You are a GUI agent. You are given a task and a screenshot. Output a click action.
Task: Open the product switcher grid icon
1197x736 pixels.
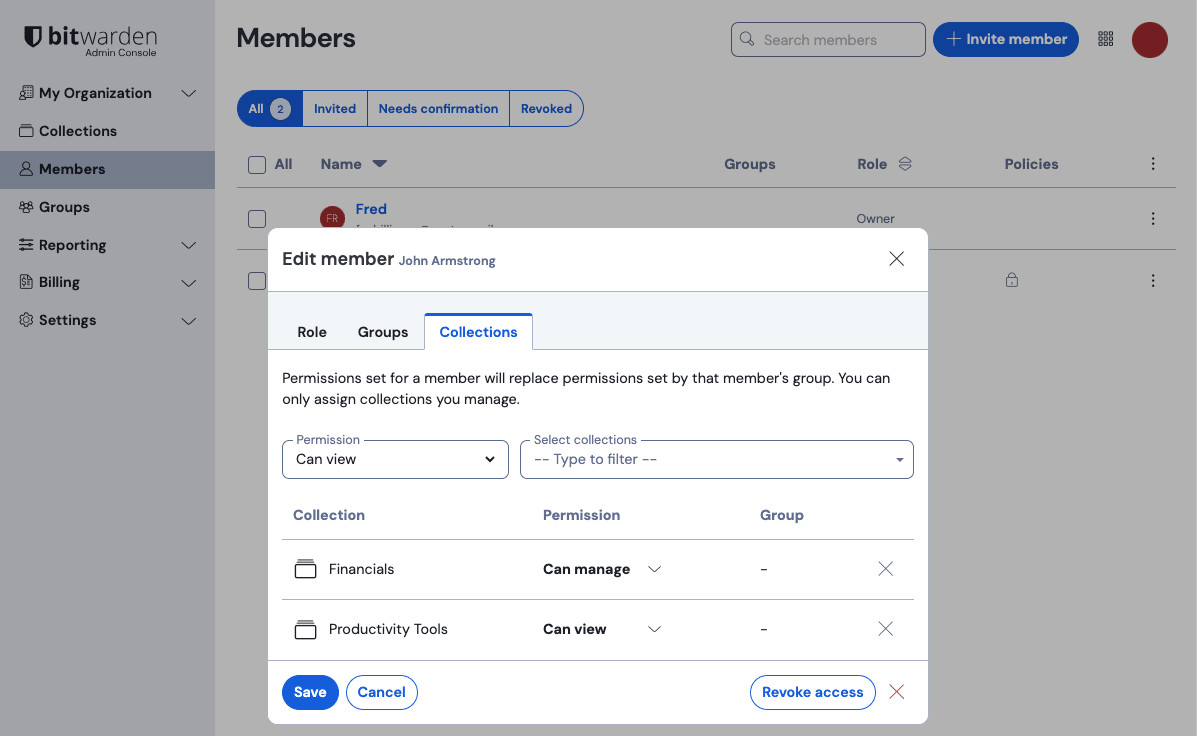(x=1106, y=39)
